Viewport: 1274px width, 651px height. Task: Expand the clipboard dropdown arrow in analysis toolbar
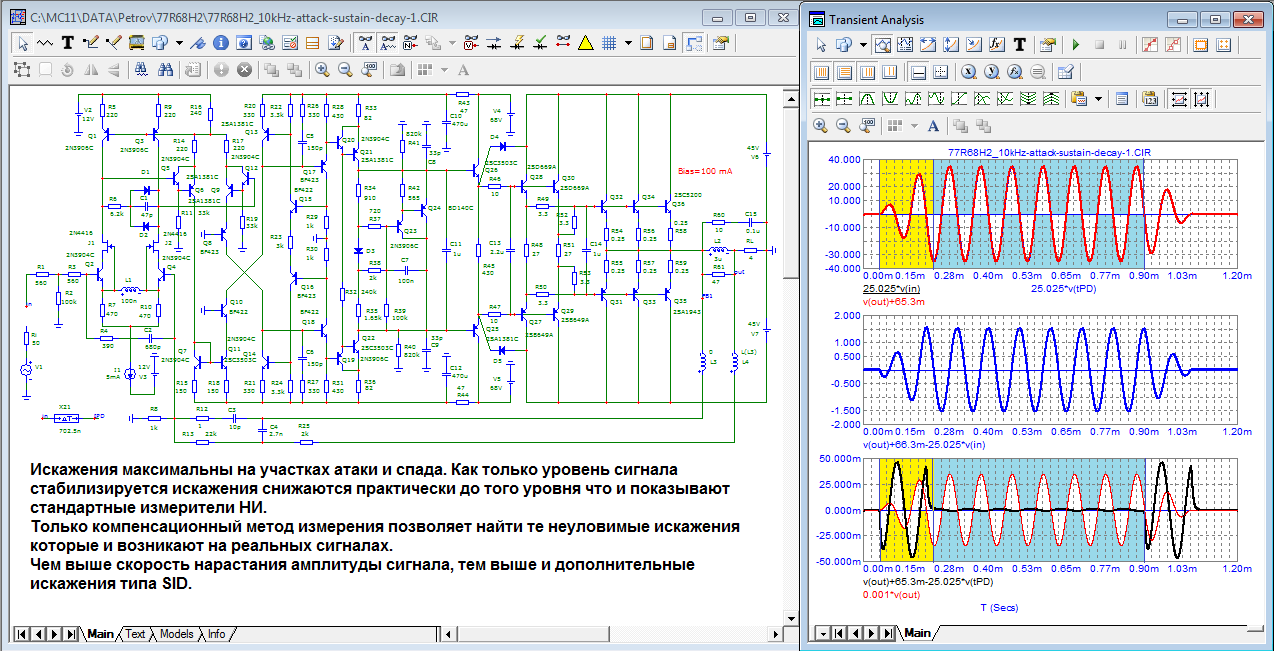click(x=1098, y=99)
